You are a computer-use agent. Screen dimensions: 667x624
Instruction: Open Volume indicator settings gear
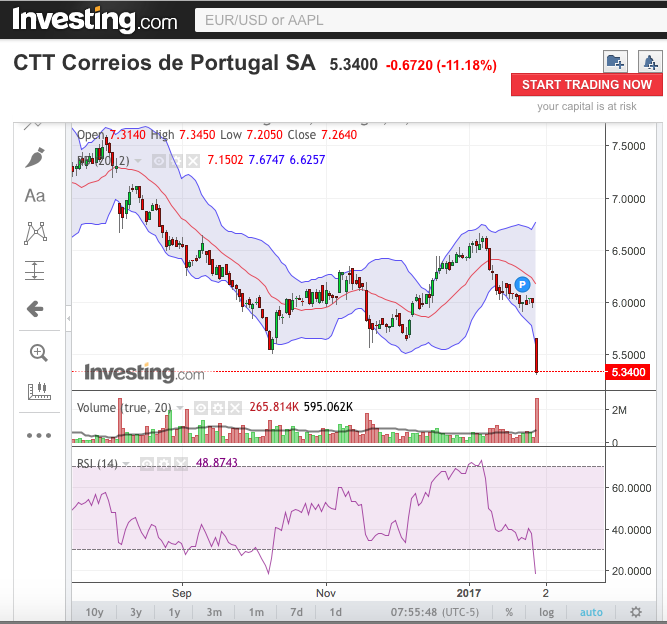click(x=218, y=408)
